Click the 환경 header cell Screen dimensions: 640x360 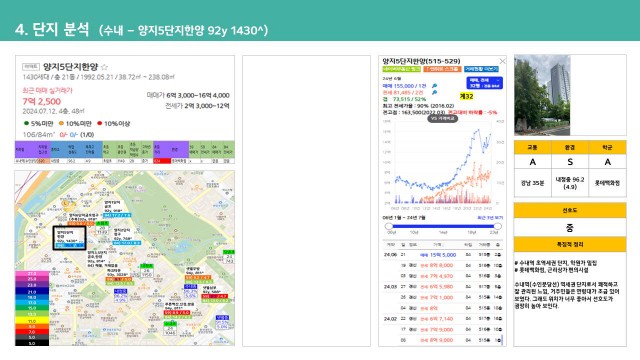570,147
